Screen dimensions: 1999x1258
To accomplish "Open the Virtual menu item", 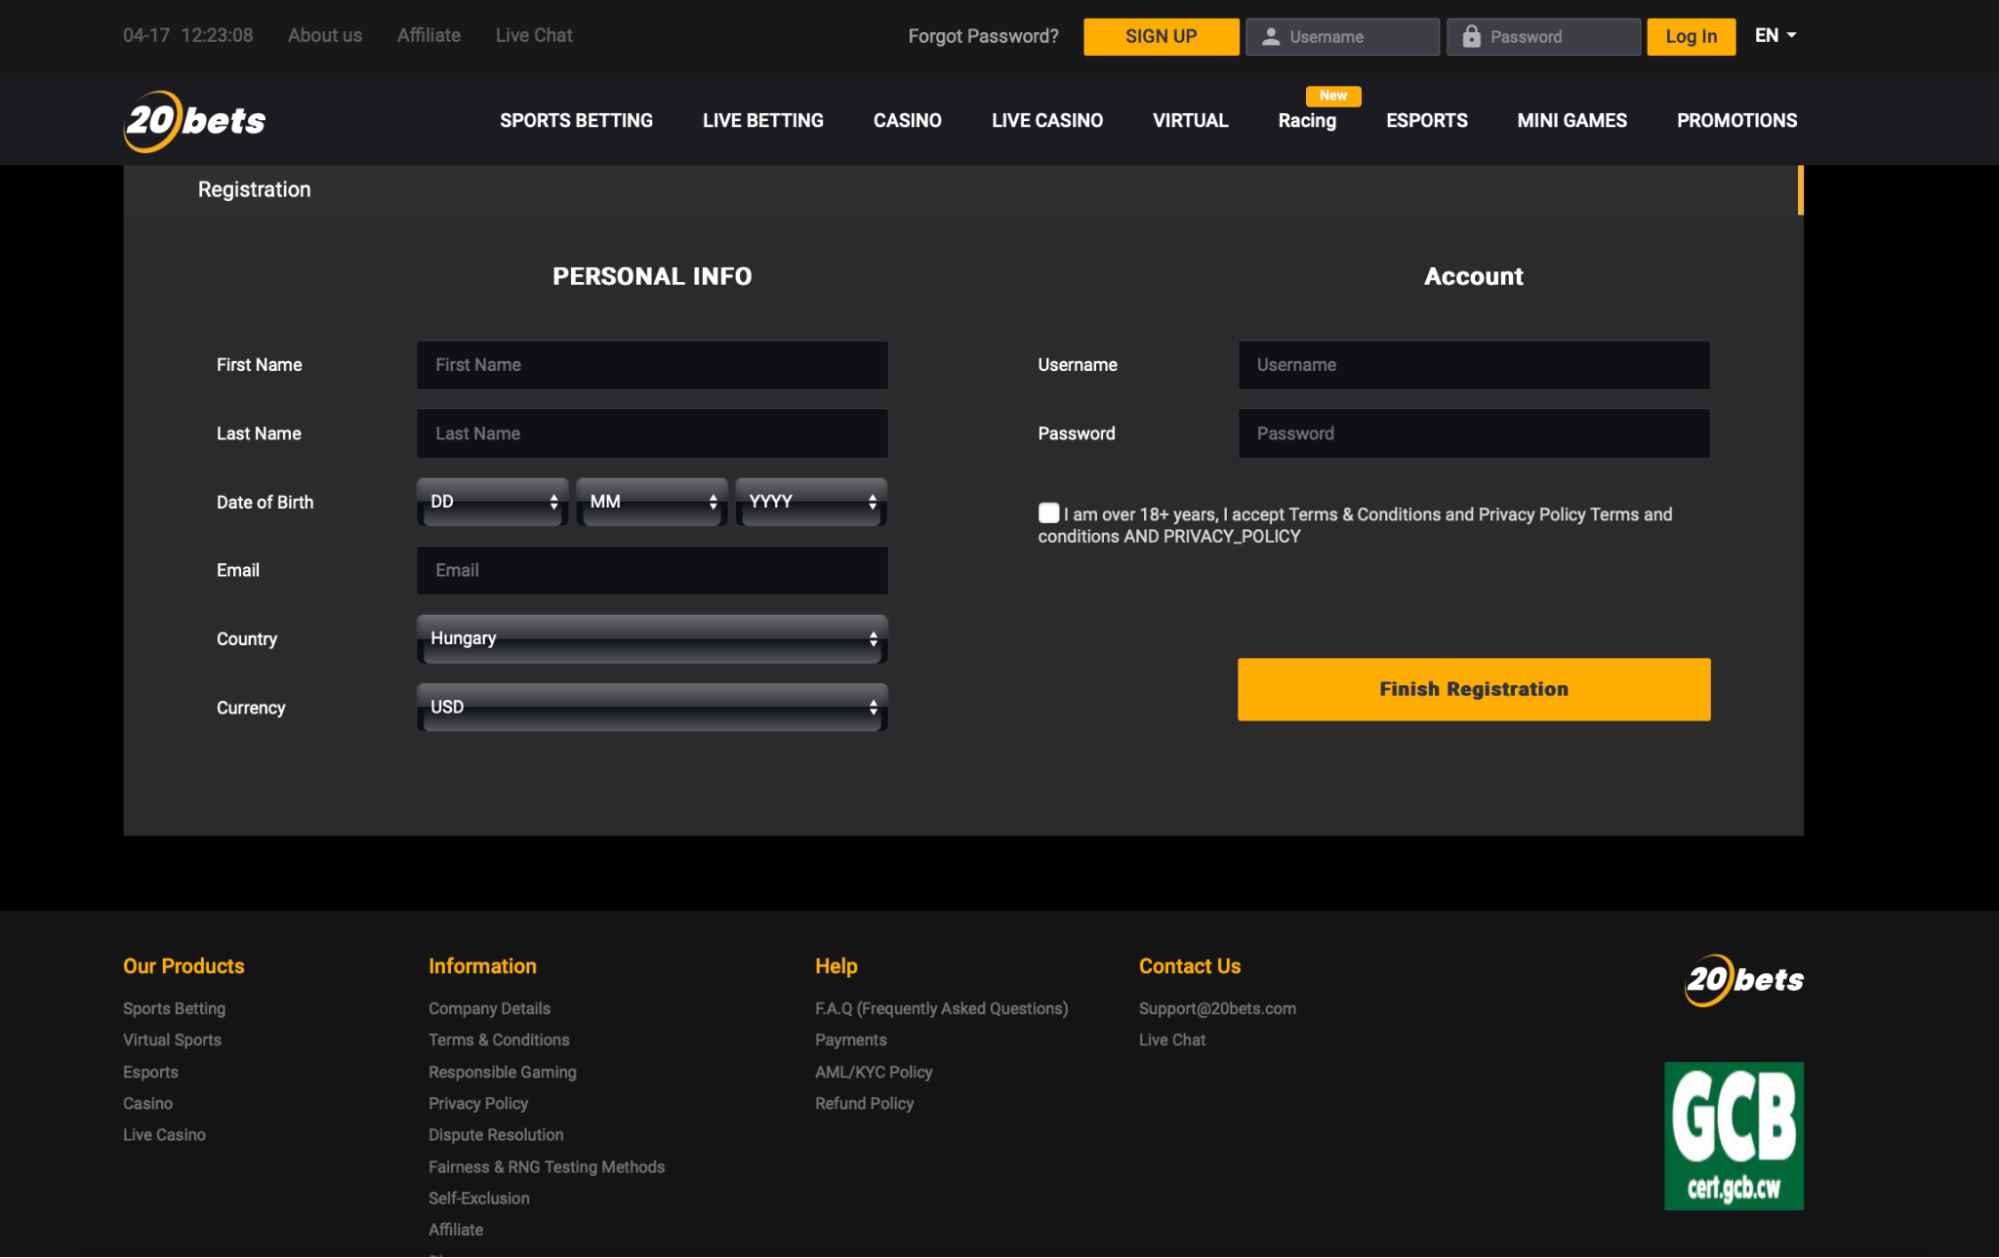I will 1190,121.
